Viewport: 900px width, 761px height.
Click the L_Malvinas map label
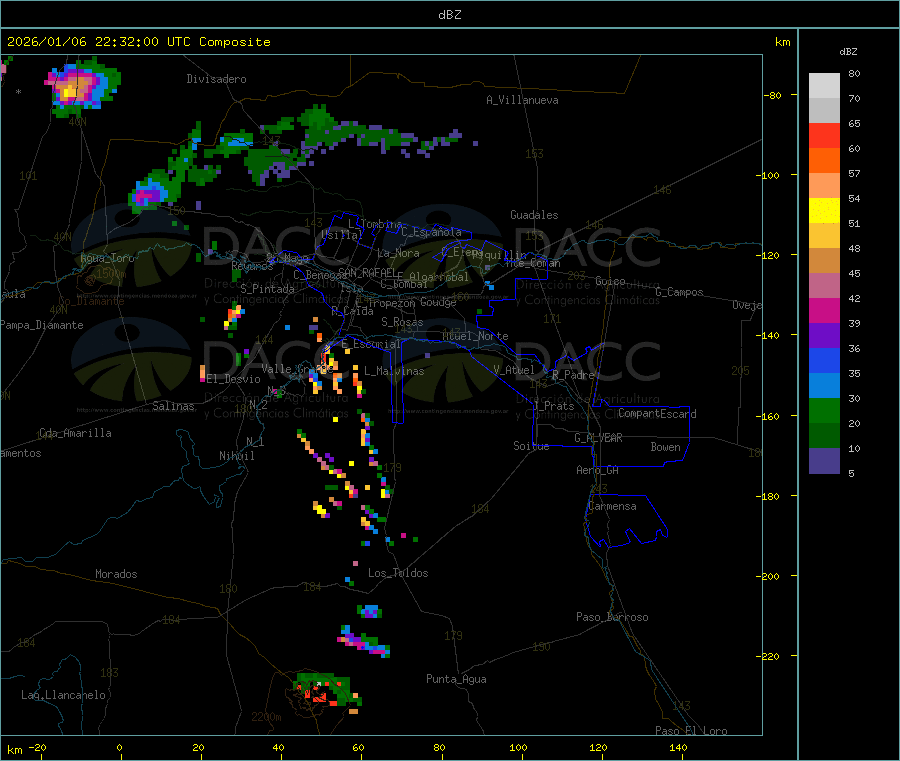[x=394, y=371]
